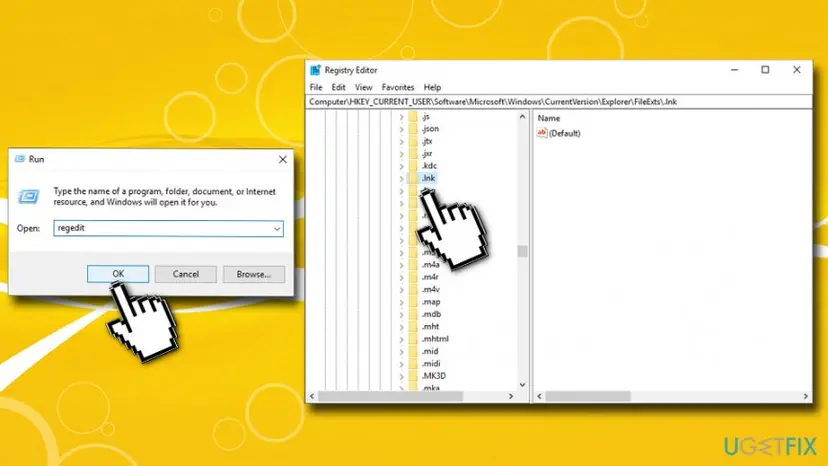Click tree pane vertical scrollbar thumb
The width and height of the screenshot is (828, 466).
522,251
